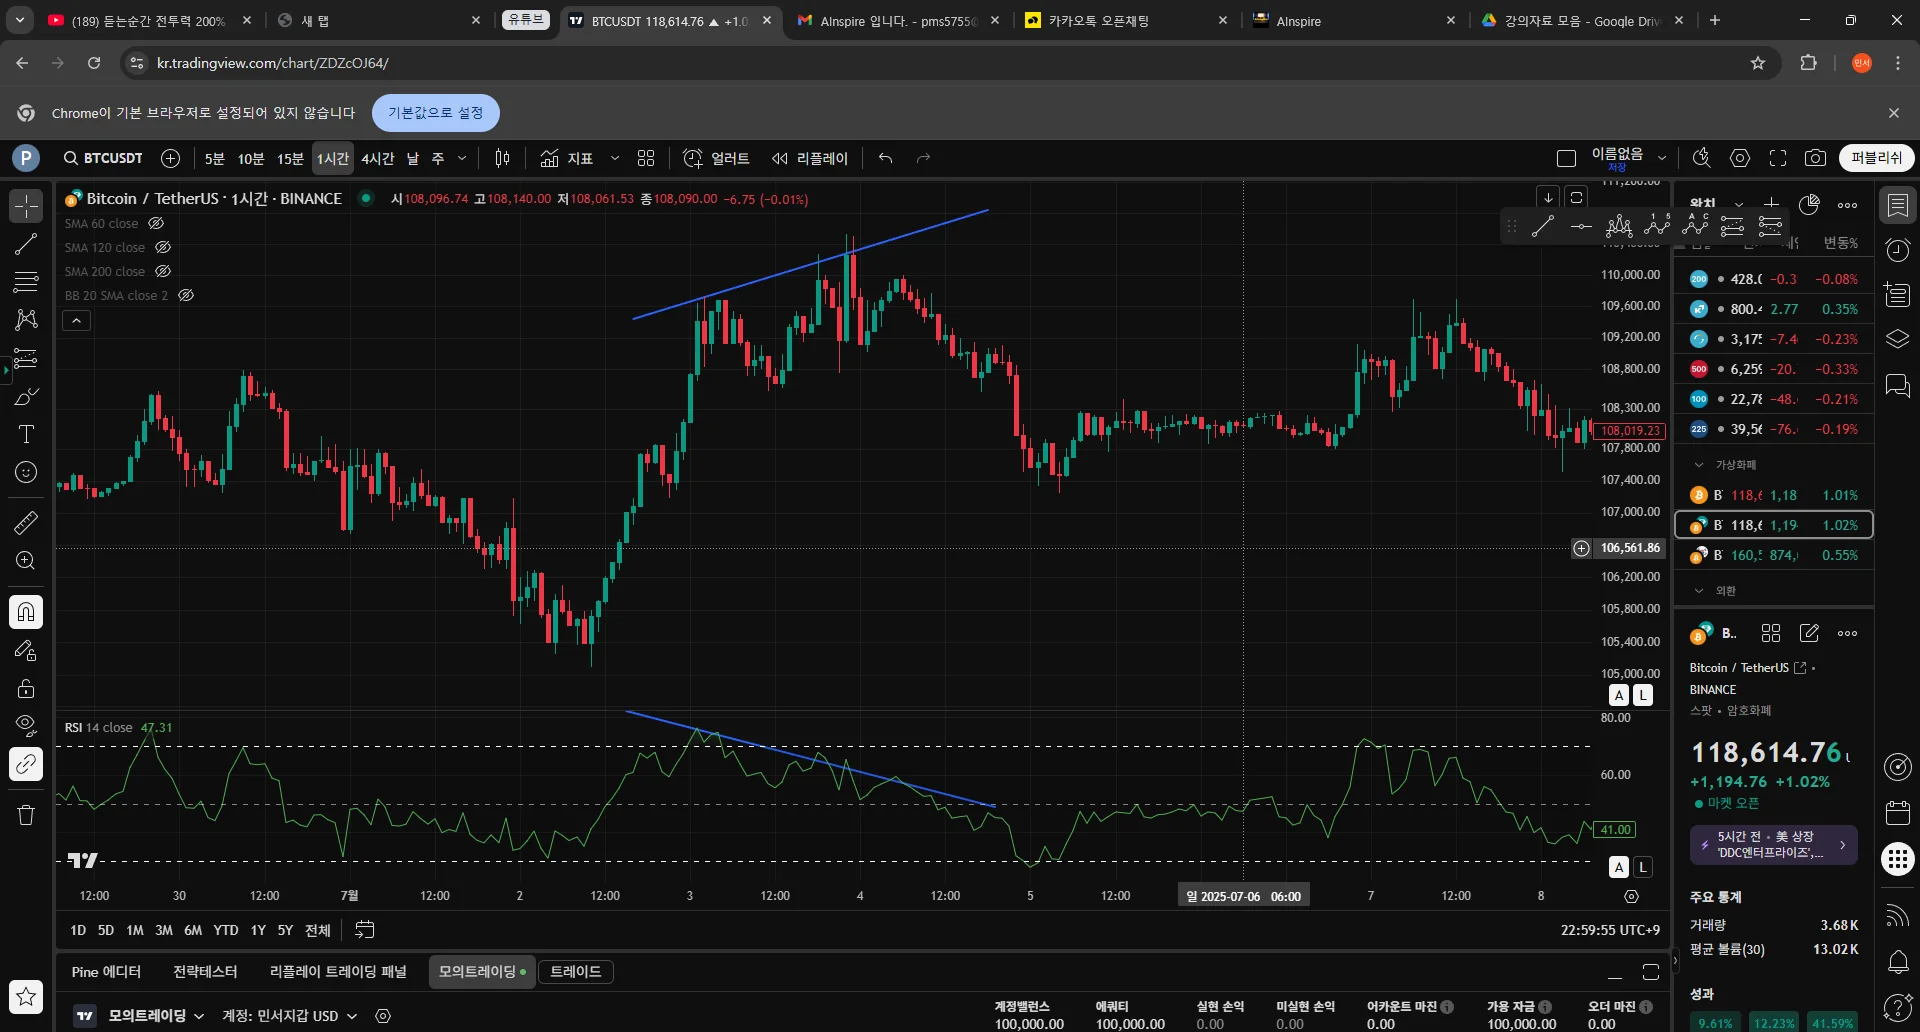
Task: Switch to the Pine 에디터 tab
Action: click(106, 972)
